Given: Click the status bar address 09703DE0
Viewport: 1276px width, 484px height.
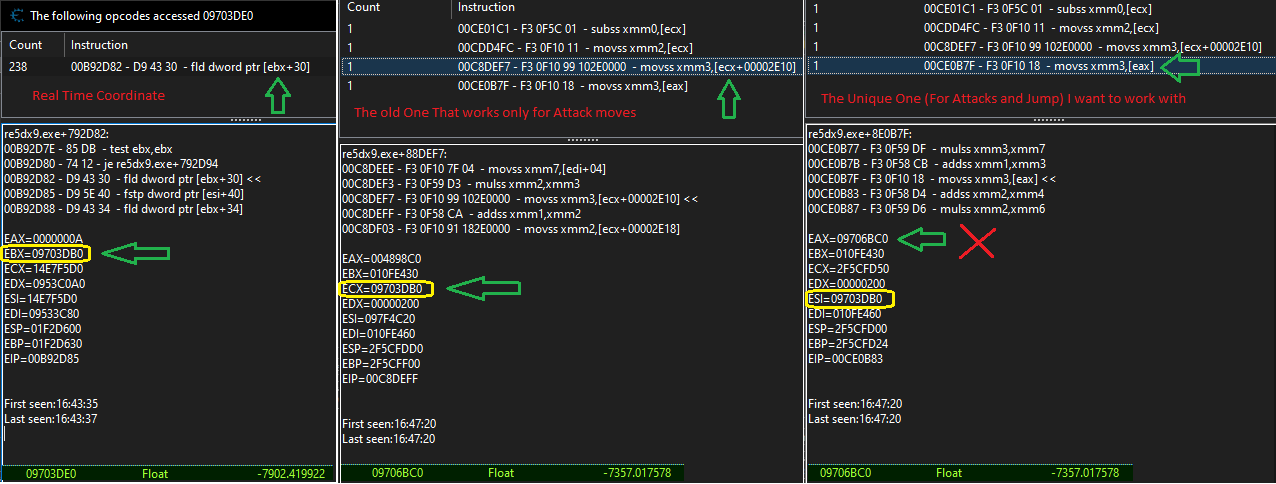Looking at the screenshot, I should coord(51,474).
